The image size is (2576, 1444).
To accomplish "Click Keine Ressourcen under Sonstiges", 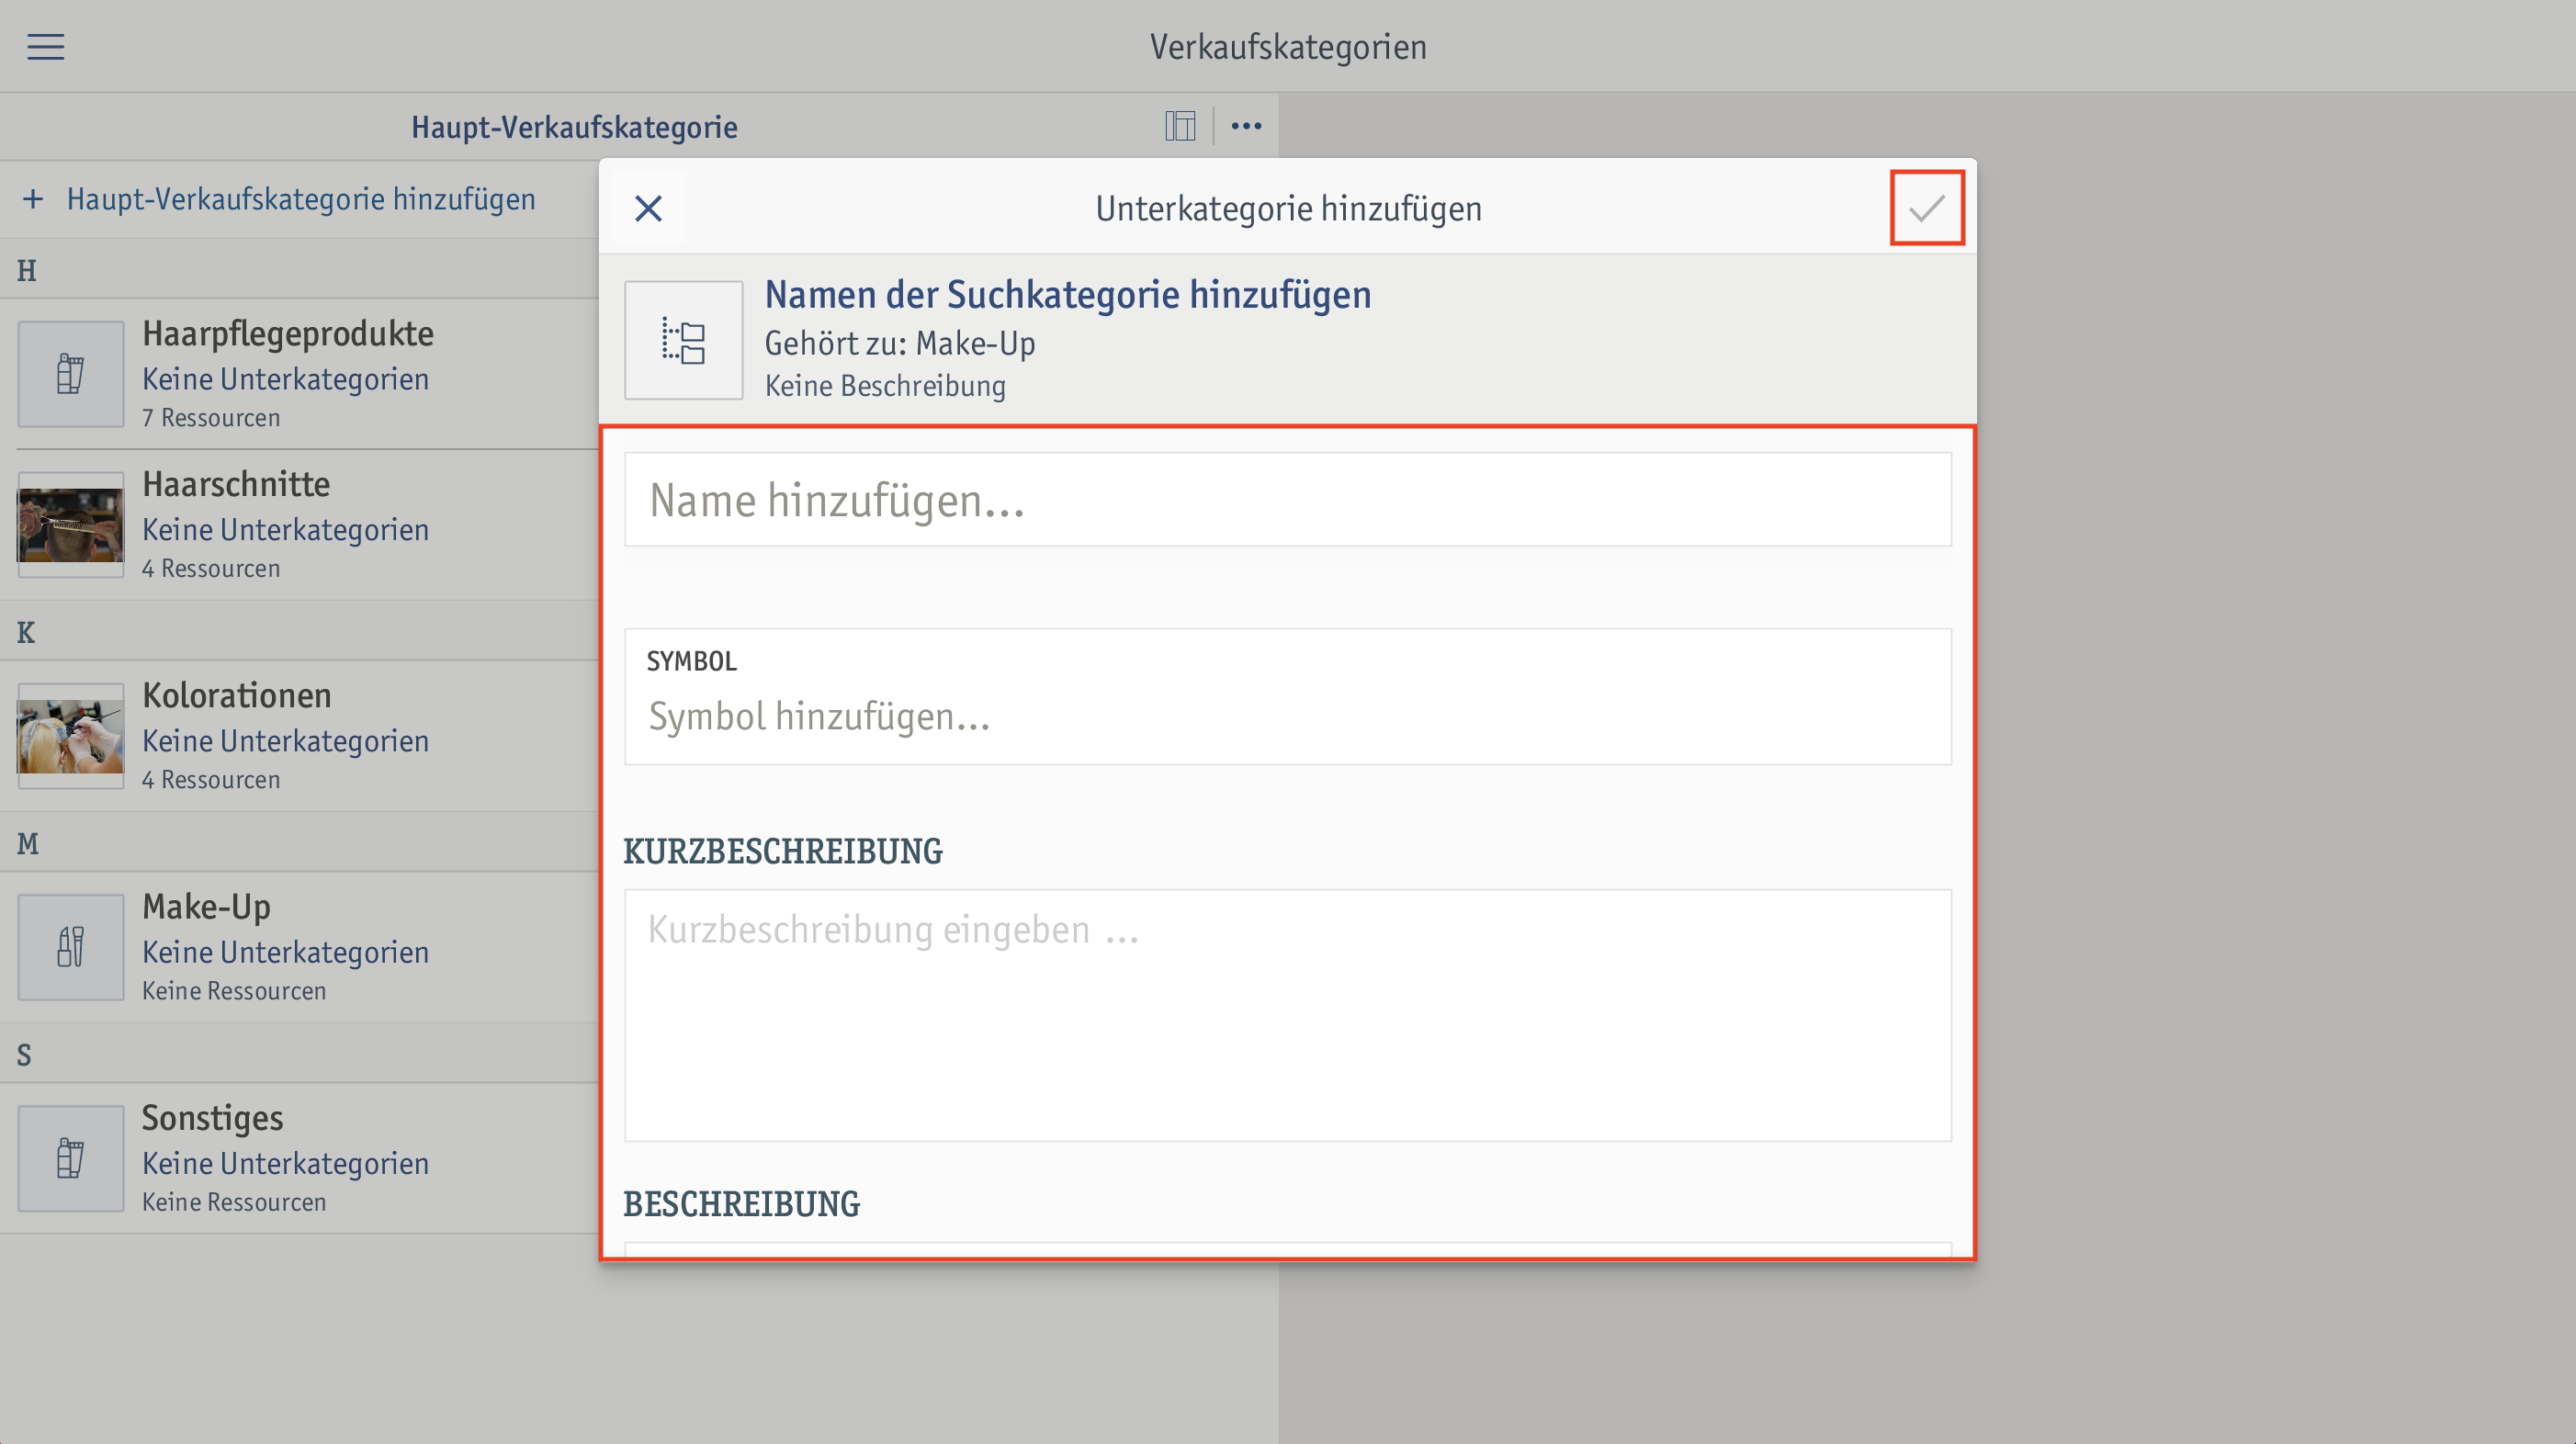I will [x=234, y=1201].
